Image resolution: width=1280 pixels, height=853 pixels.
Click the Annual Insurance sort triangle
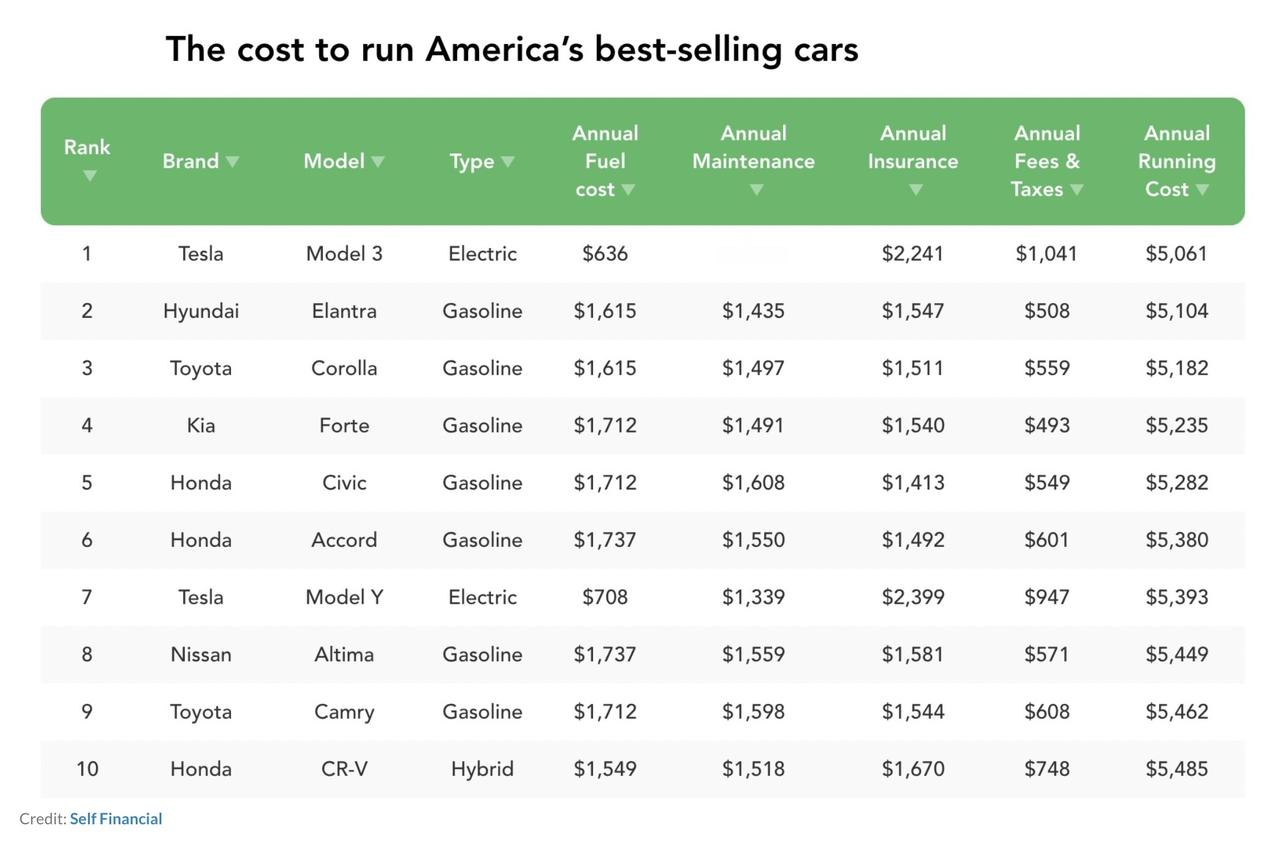pyautogui.click(x=915, y=189)
